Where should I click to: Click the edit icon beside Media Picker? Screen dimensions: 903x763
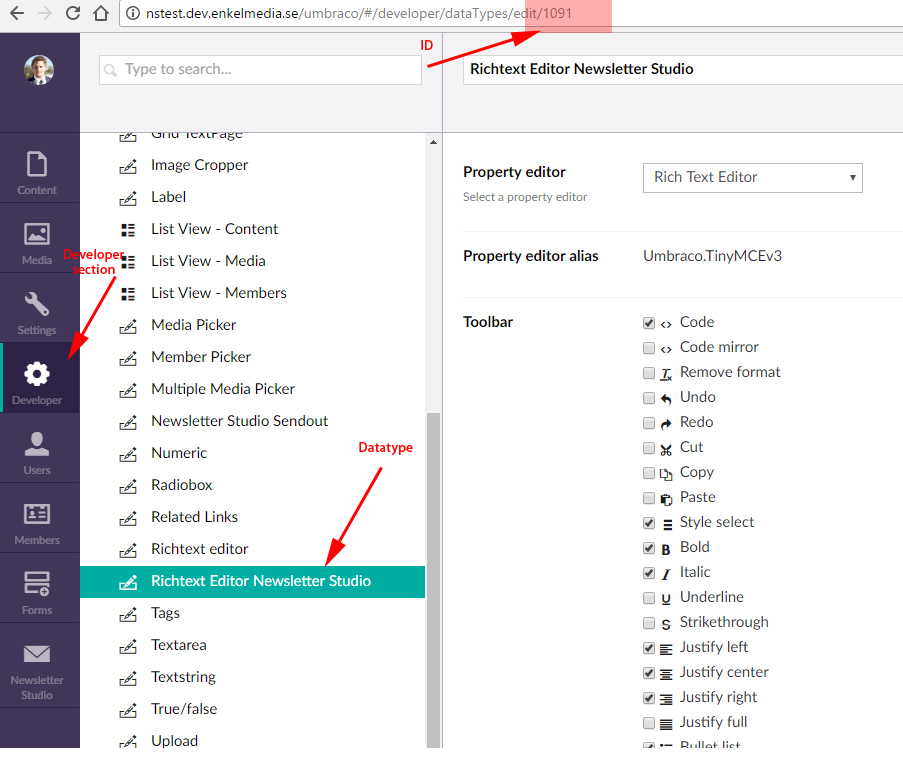pyautogui.click(x=128, y=326)
